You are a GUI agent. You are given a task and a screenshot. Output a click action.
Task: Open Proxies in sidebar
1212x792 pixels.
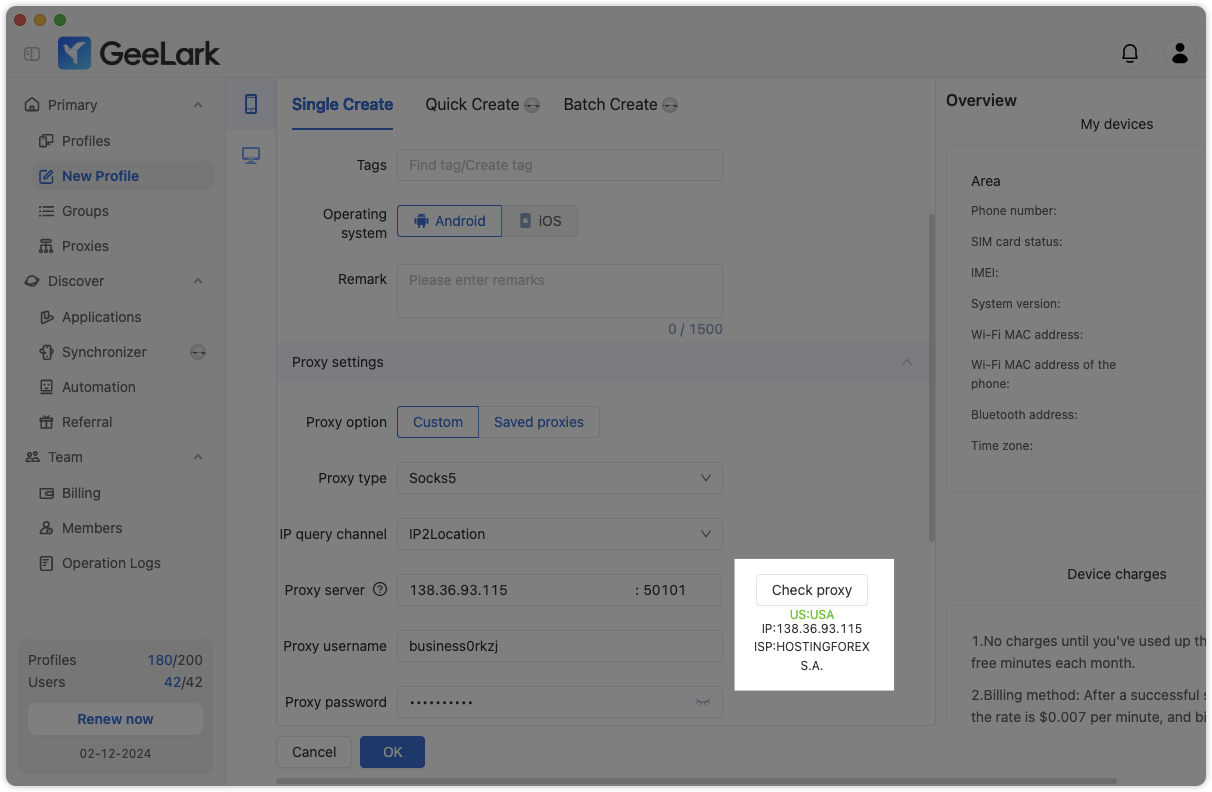85,246
